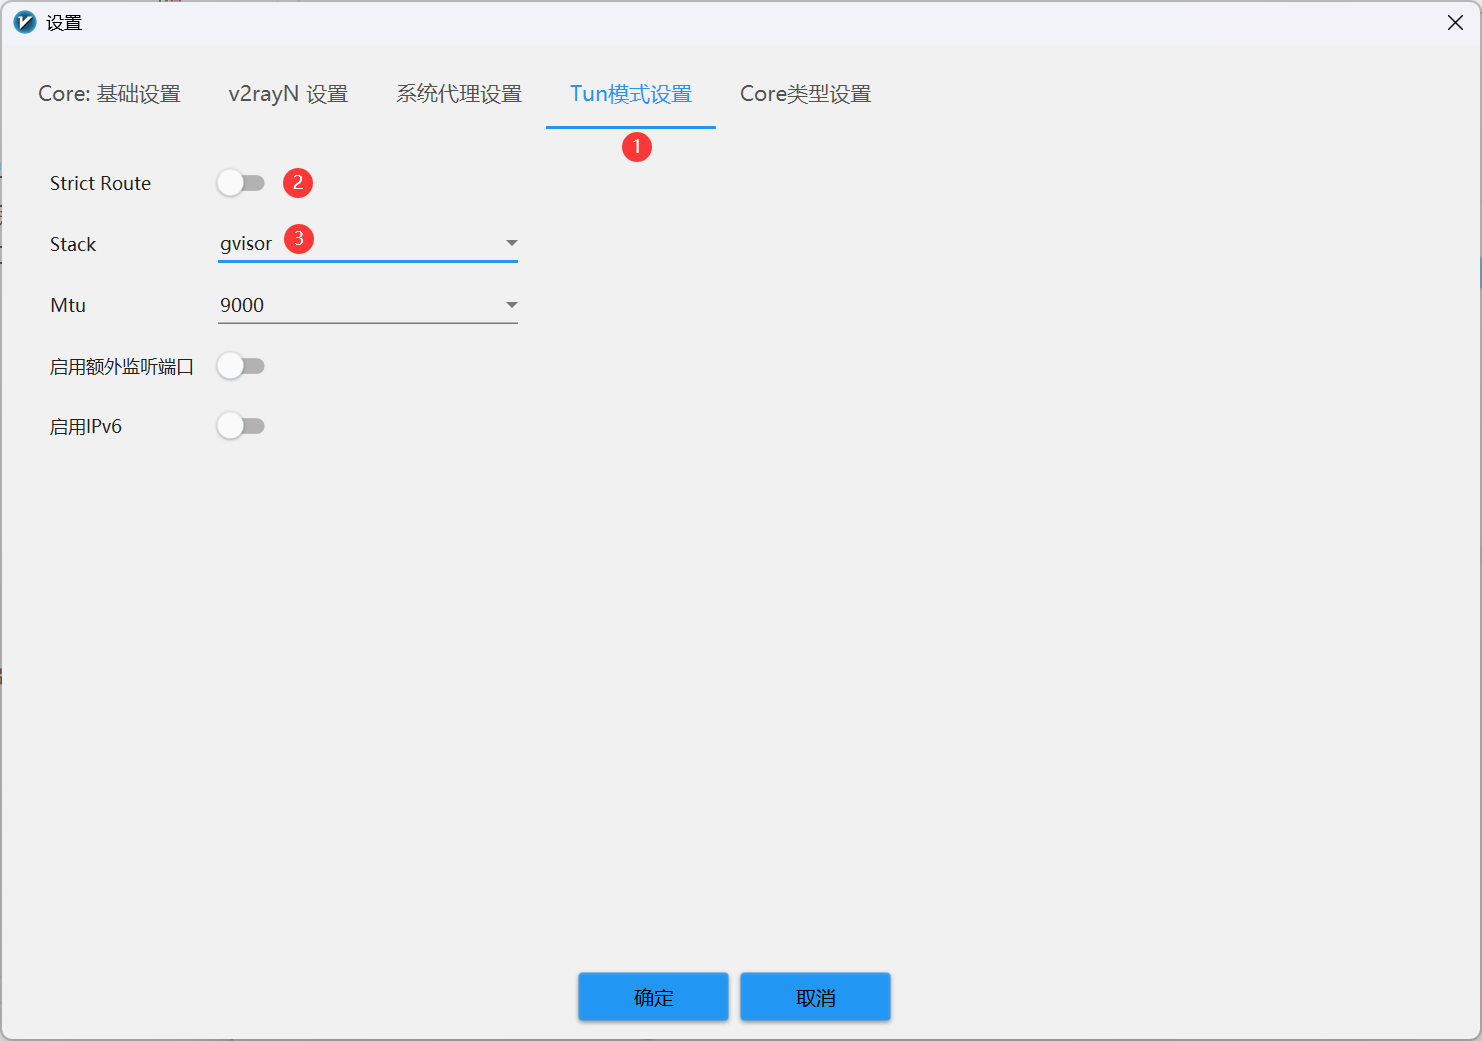
Task: Click the 启用额外监听端口 label
Action: pos(122,366)
